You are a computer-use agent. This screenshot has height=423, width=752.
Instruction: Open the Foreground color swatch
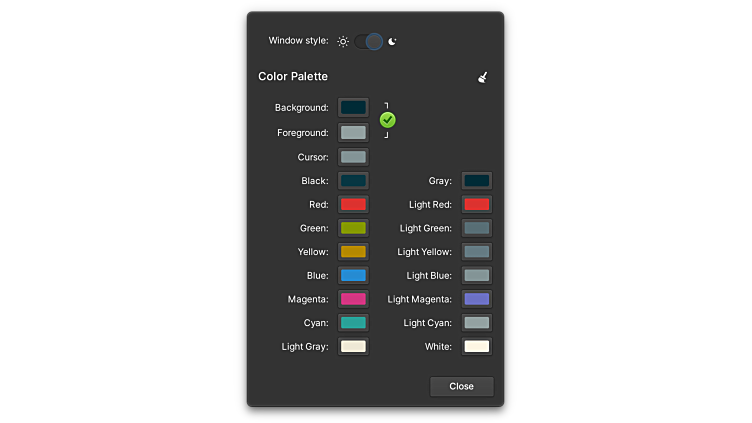click(x=353, y=132)
